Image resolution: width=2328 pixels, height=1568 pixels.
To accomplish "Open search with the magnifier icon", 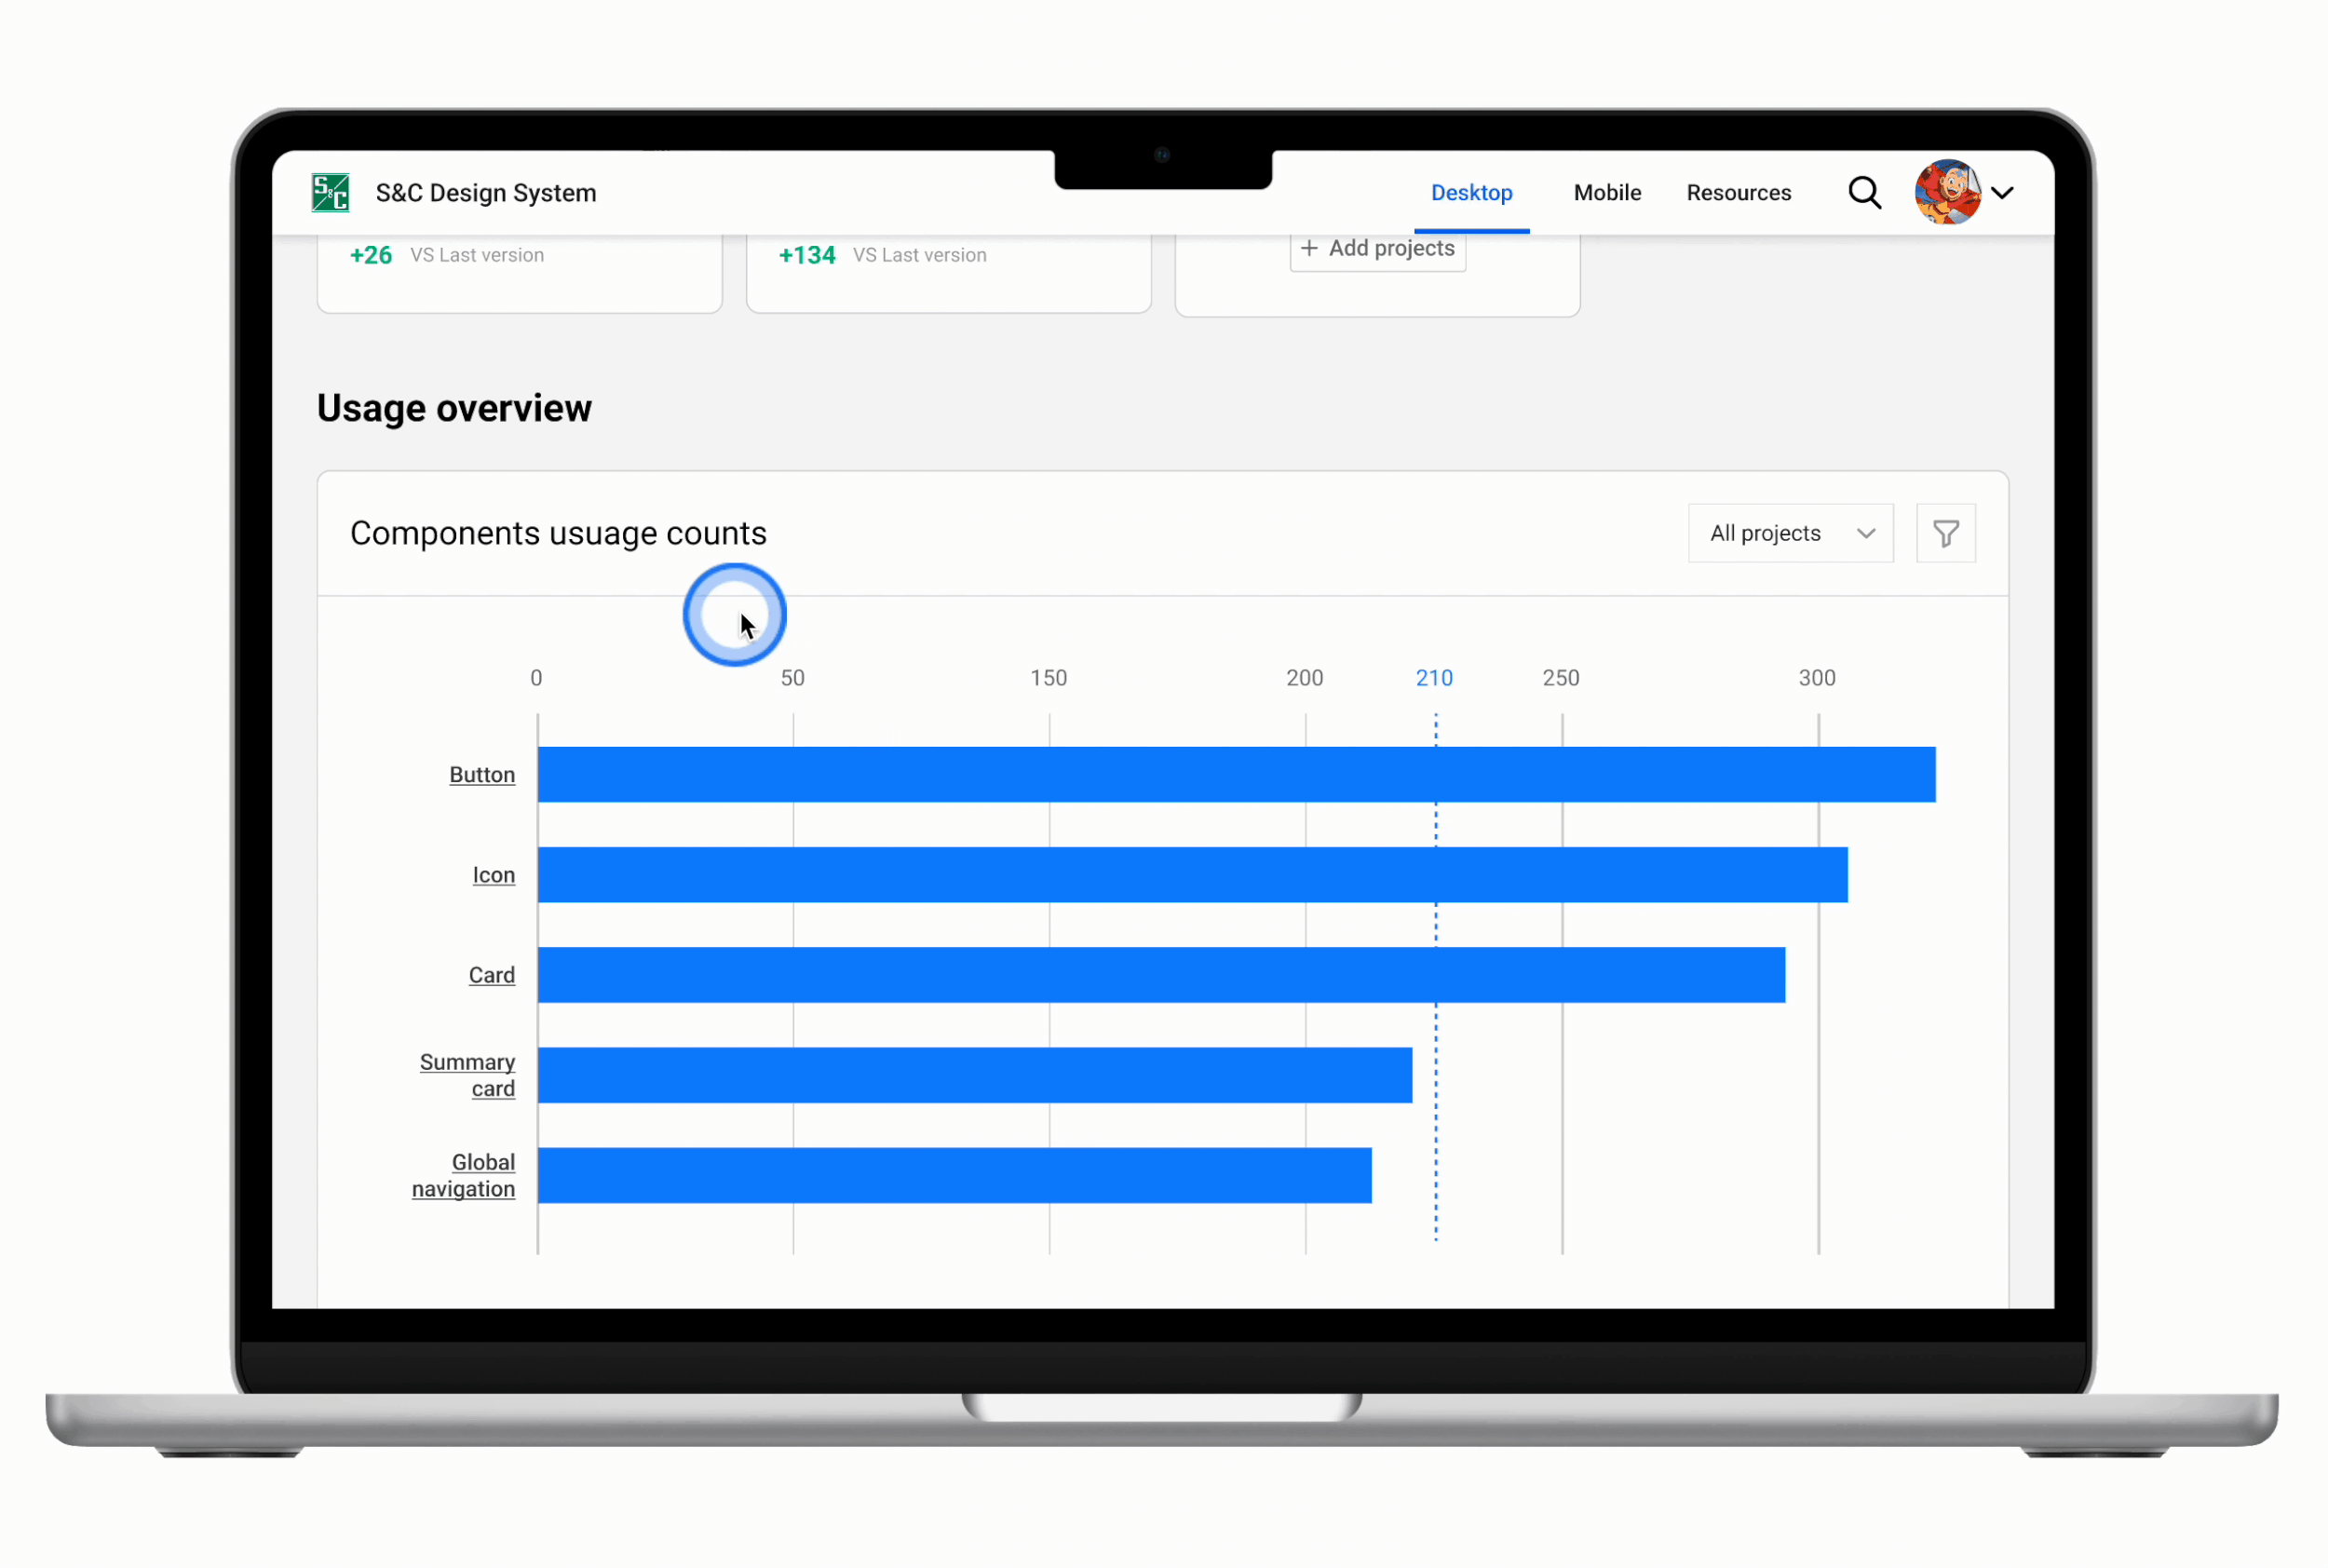I will click(x=1864, y=193).
